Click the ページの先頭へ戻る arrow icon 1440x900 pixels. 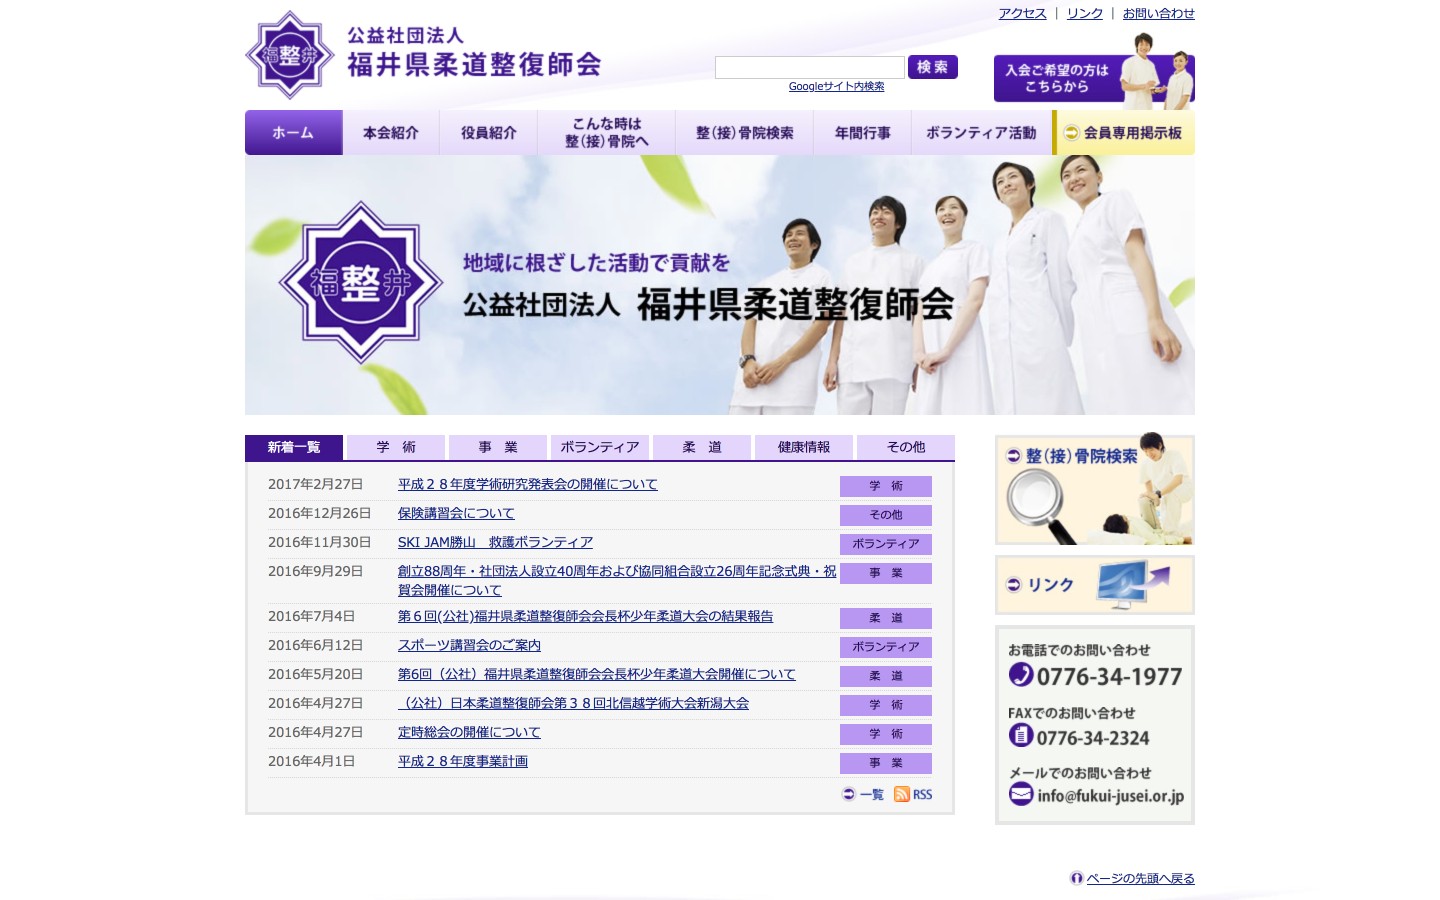[x=1077, y=878]
